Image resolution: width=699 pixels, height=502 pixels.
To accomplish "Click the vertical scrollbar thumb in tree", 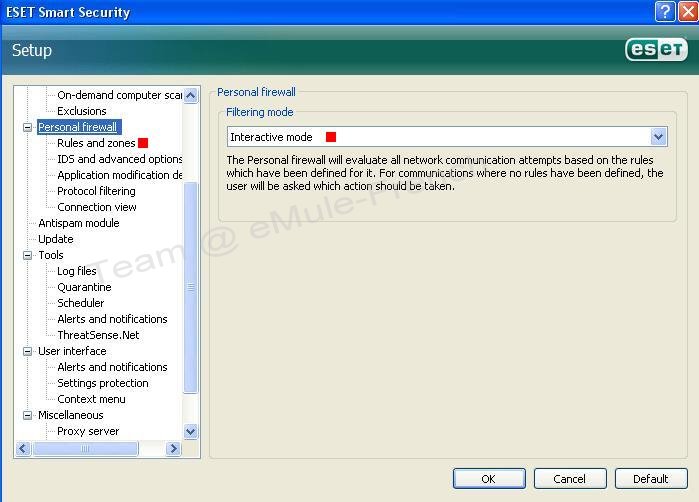I will (191, 288).
